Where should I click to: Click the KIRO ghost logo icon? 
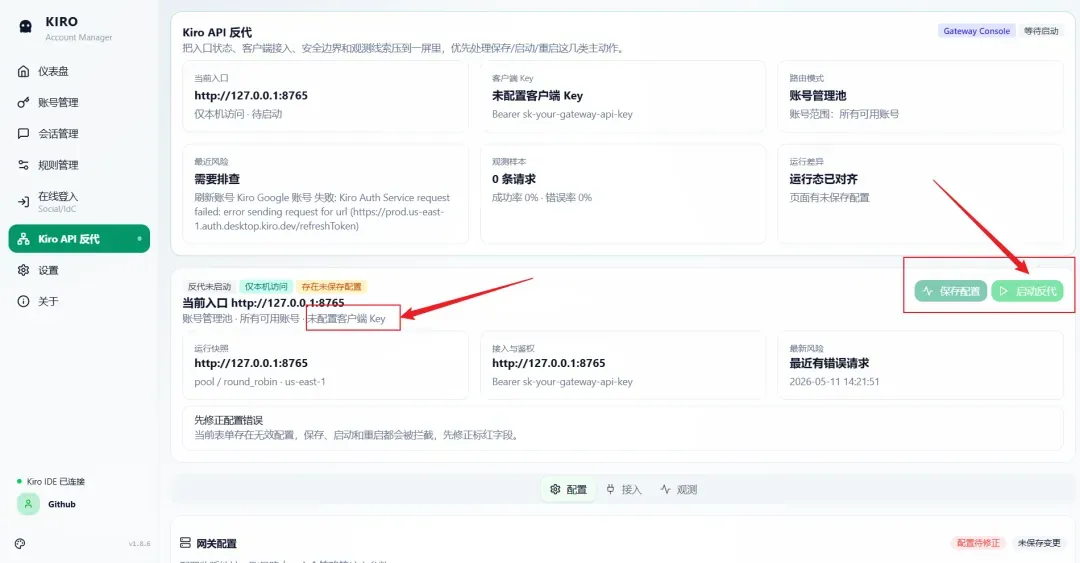point(25,26)
